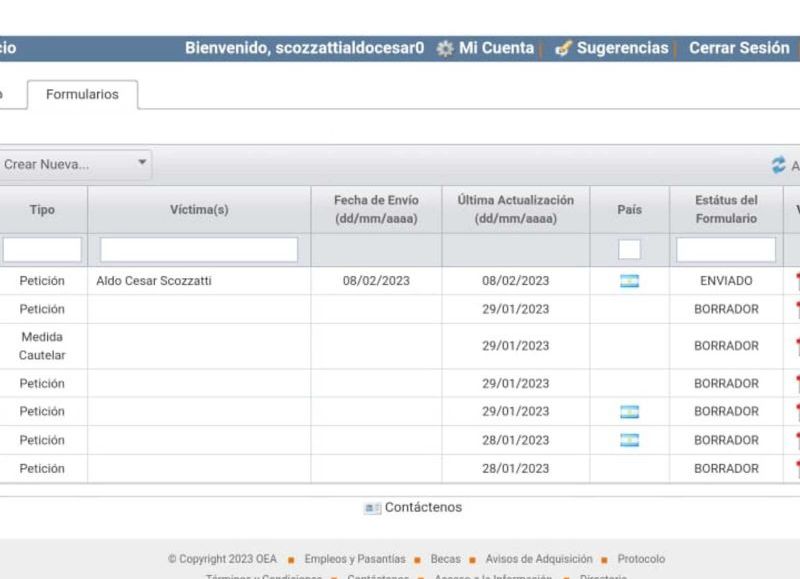The image size is (800, 579).
Task: Click the País filter box
Action: point(629,250)
